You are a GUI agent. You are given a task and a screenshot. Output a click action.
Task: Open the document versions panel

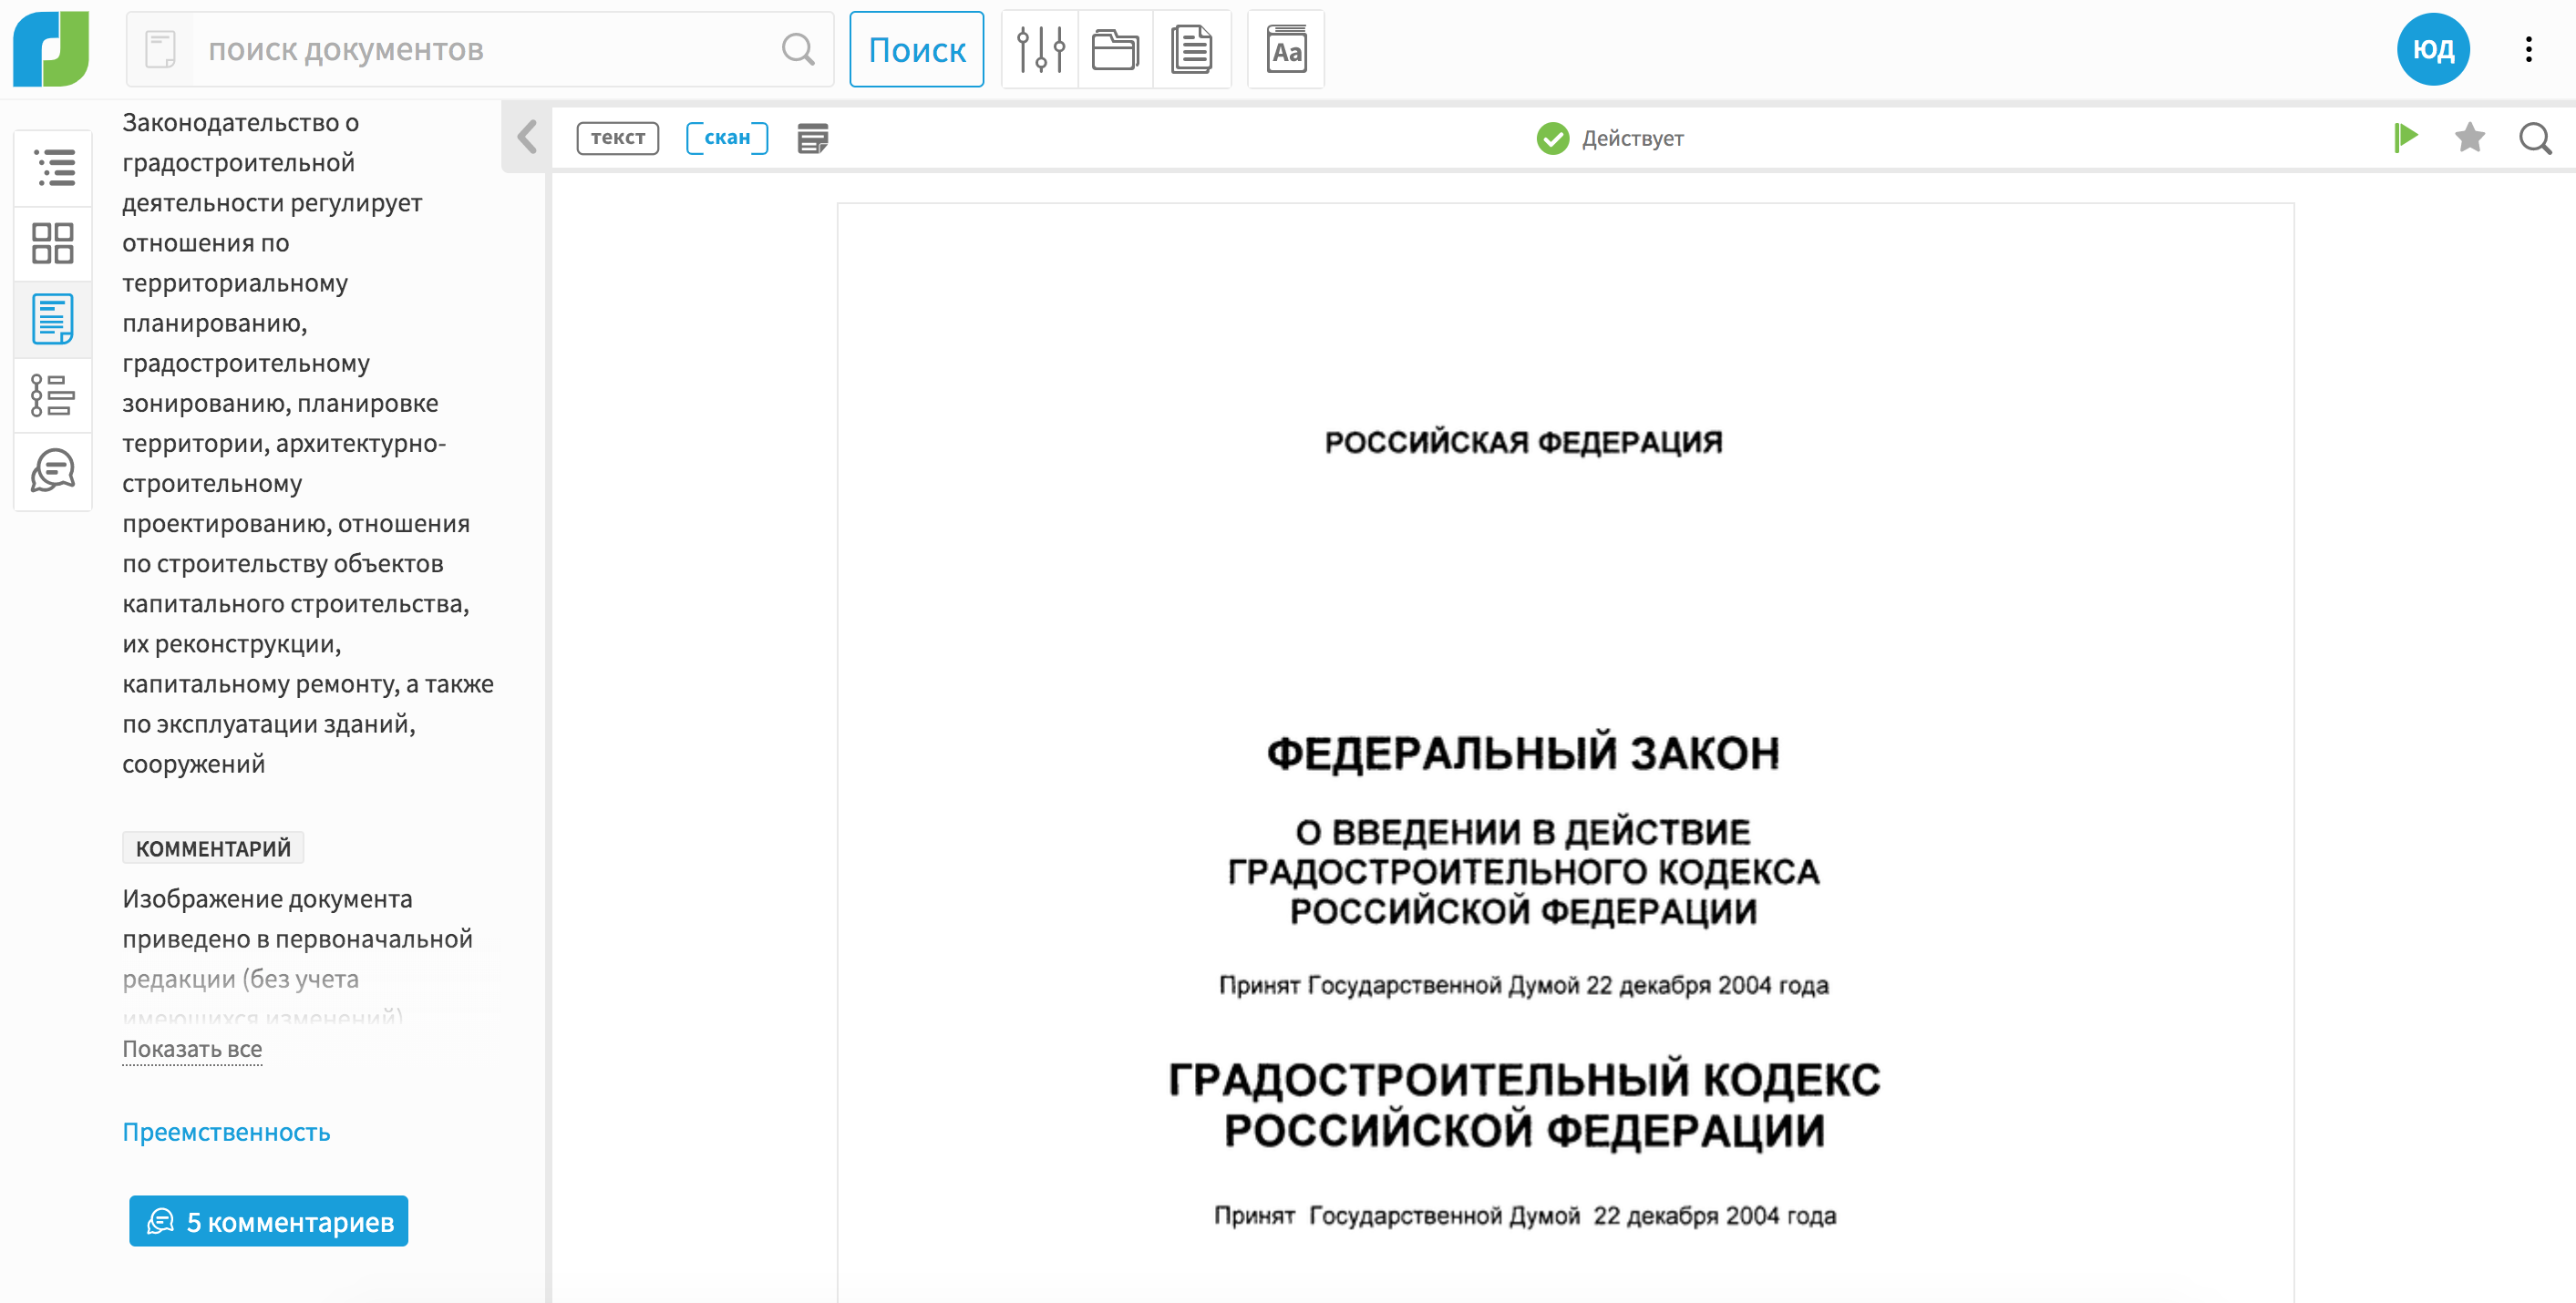click(52, 395)
